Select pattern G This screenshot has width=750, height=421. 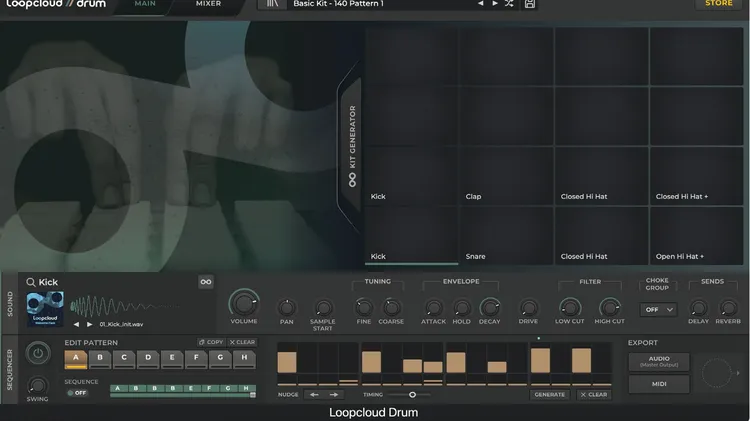220,359
